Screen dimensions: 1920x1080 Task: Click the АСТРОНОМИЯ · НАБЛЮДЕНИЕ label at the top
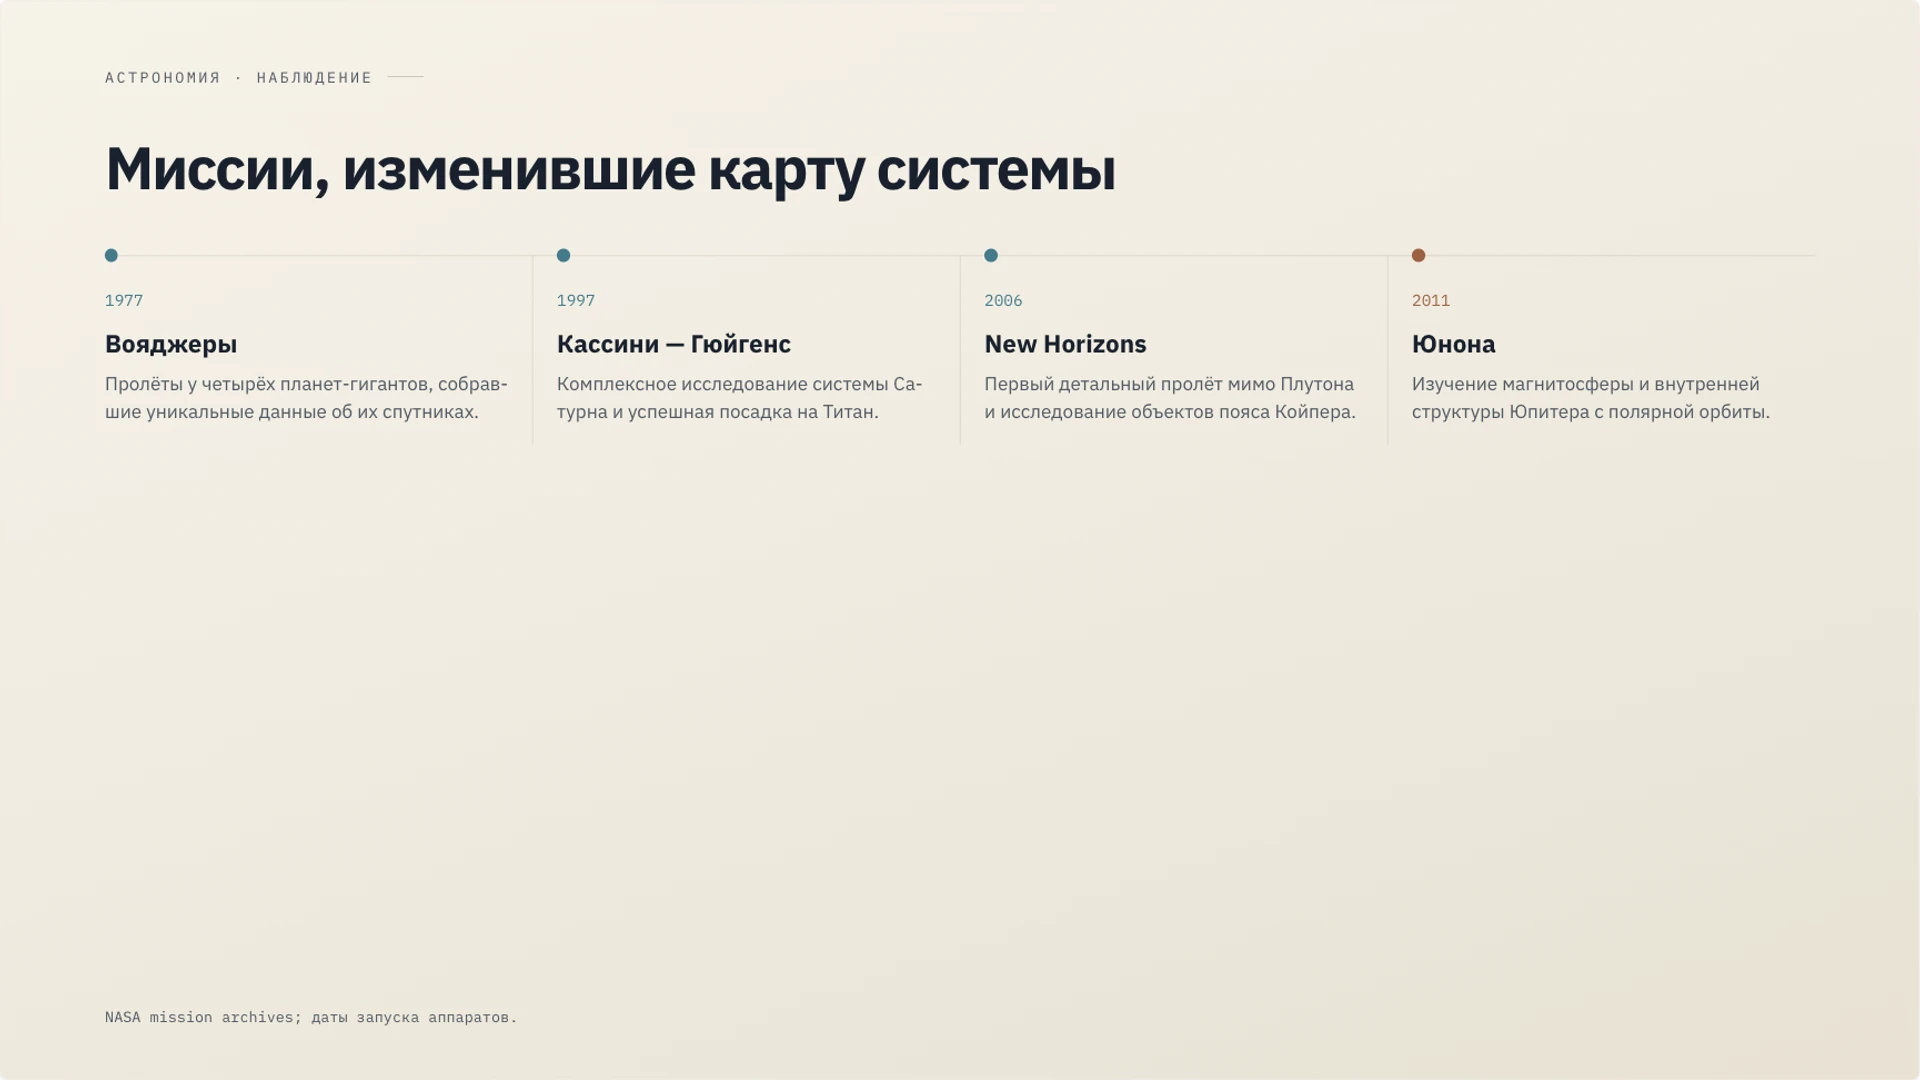239,77
